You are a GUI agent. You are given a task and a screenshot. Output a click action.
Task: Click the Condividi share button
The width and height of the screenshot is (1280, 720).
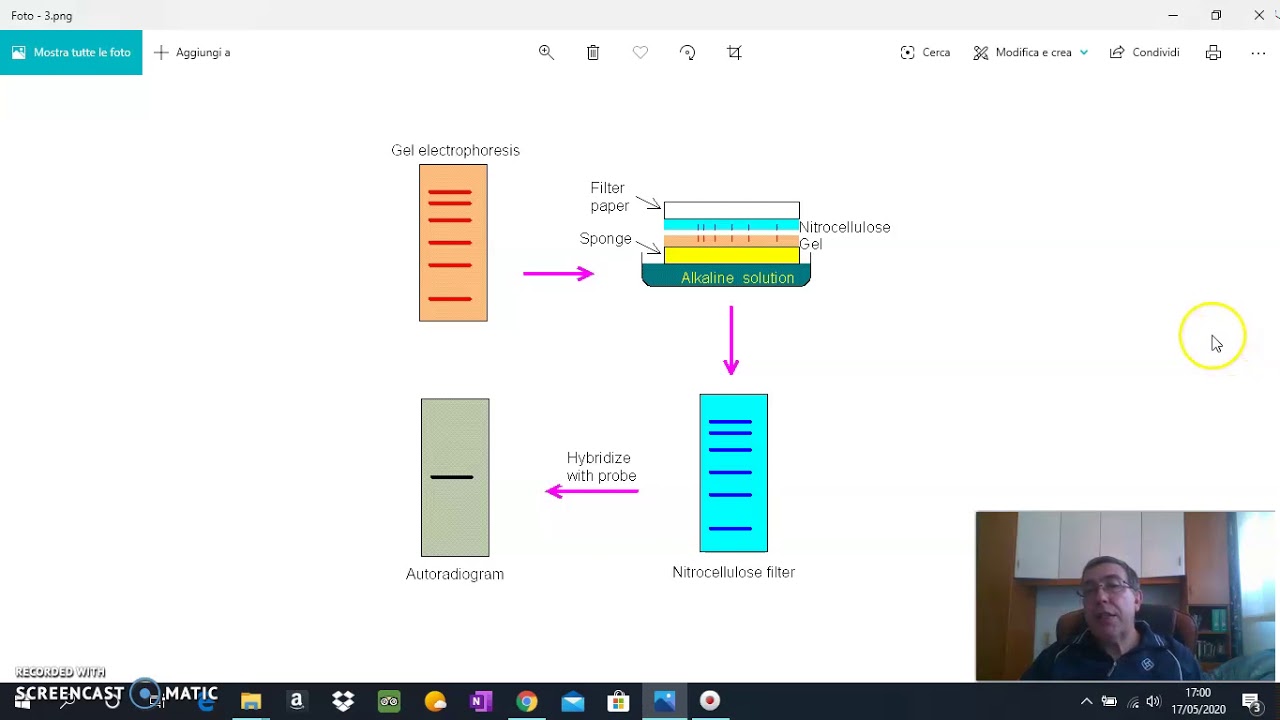[x=1145, y=52]
